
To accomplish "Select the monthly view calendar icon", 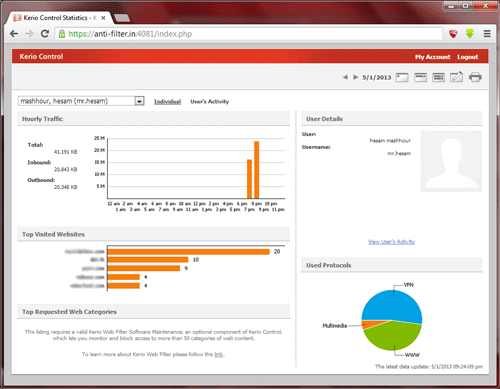I will [x=438, y=77].
